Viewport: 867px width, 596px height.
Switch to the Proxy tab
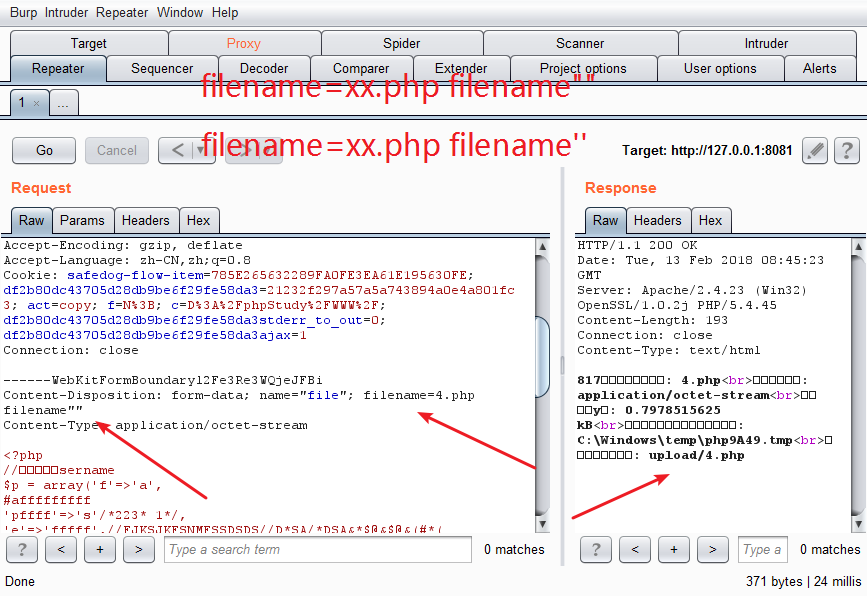(x=244, y=43)
